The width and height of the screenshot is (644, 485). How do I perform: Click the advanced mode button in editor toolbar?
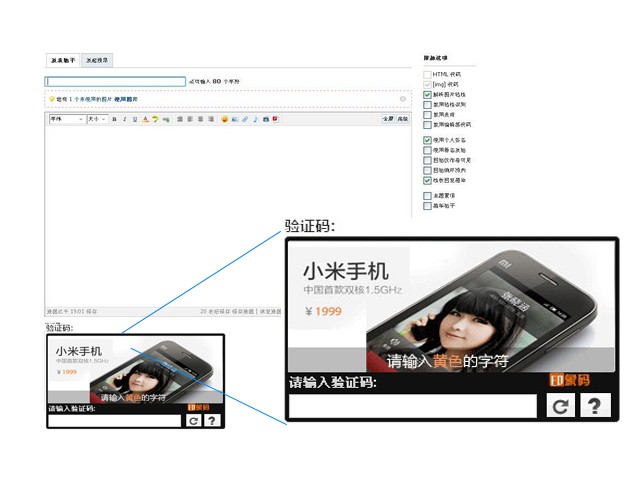[x=402, y=119]
